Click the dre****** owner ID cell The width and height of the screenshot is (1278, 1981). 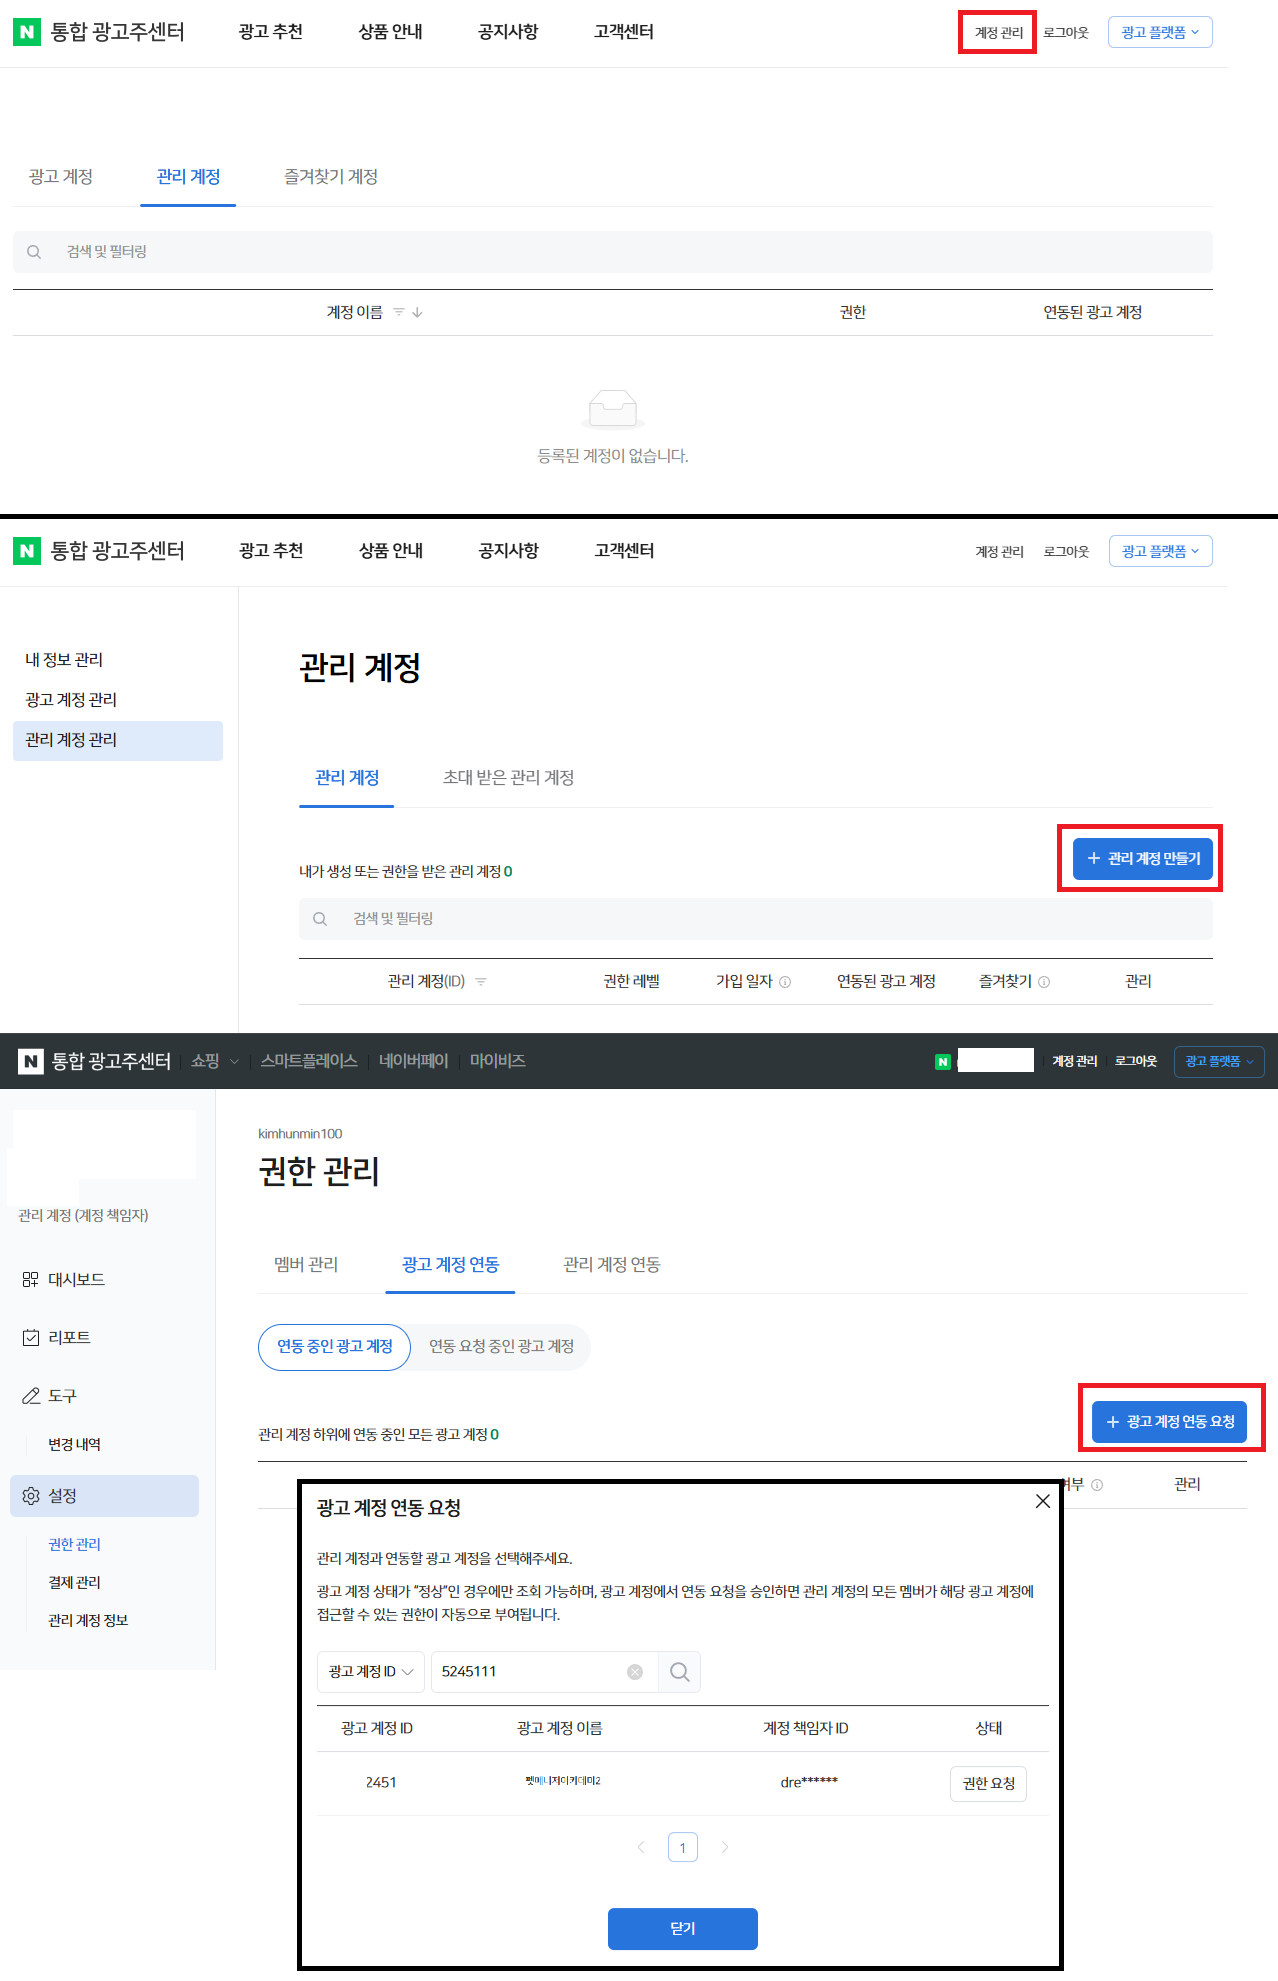[809, 1782]
